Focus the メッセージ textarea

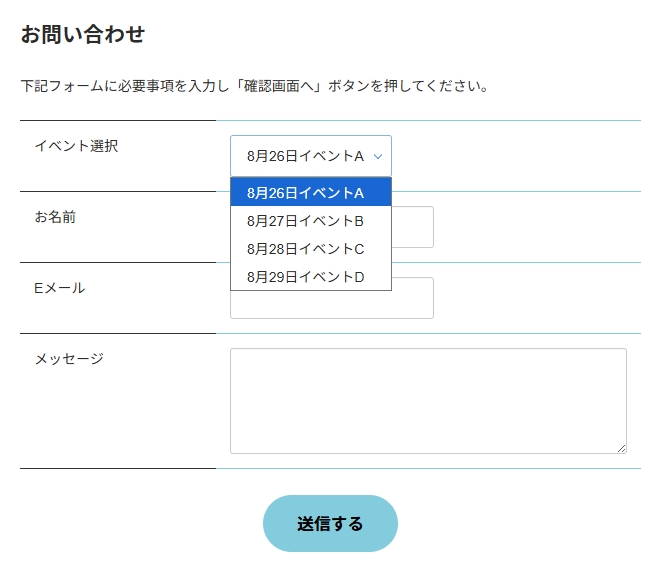[428, 401]
